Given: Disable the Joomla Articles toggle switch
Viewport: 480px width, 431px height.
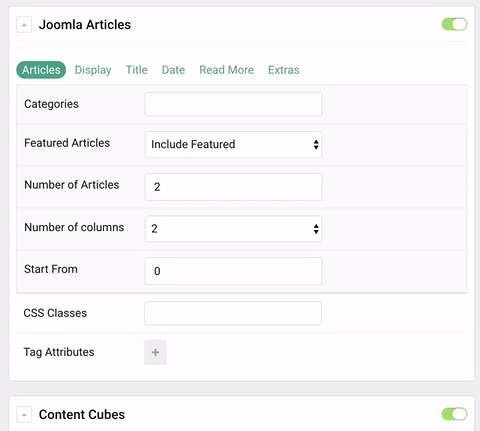Looking at the screenshot, I should 454,24.
